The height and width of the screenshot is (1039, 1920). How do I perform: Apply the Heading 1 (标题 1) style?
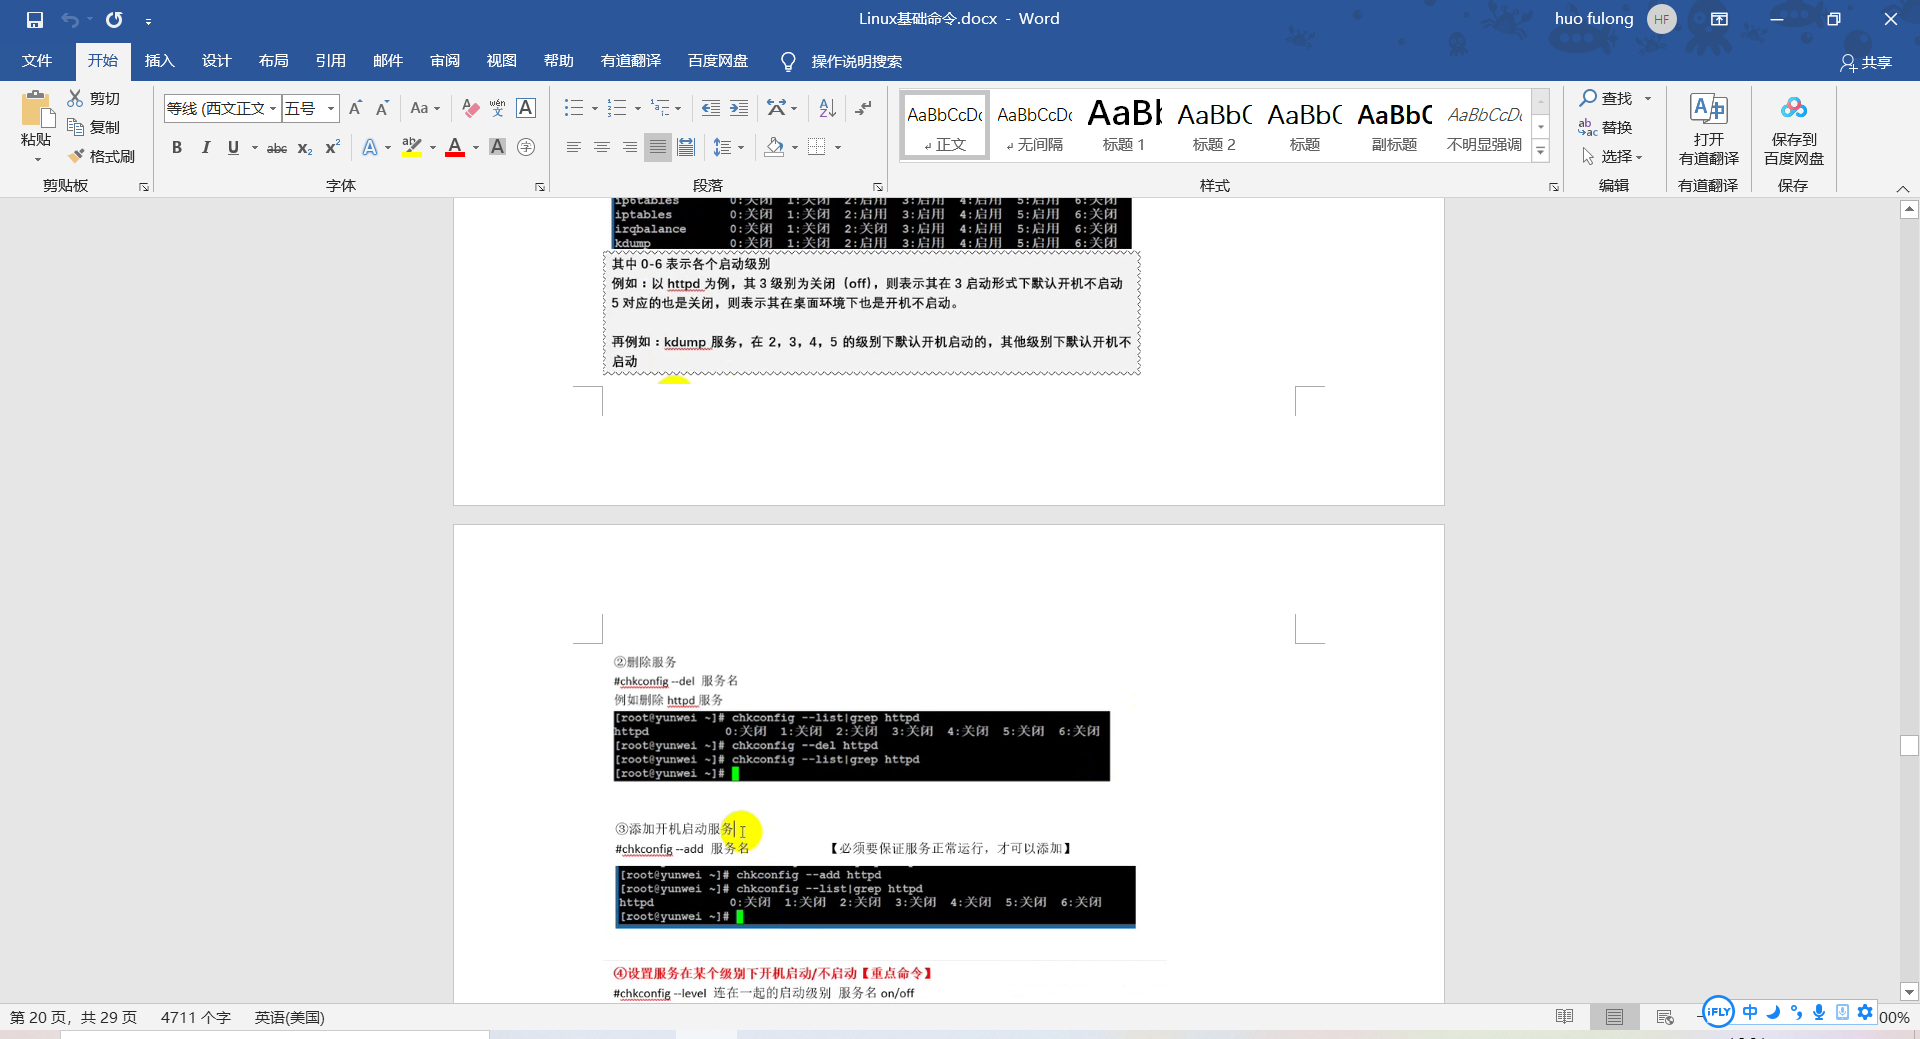pos(1124,124)
